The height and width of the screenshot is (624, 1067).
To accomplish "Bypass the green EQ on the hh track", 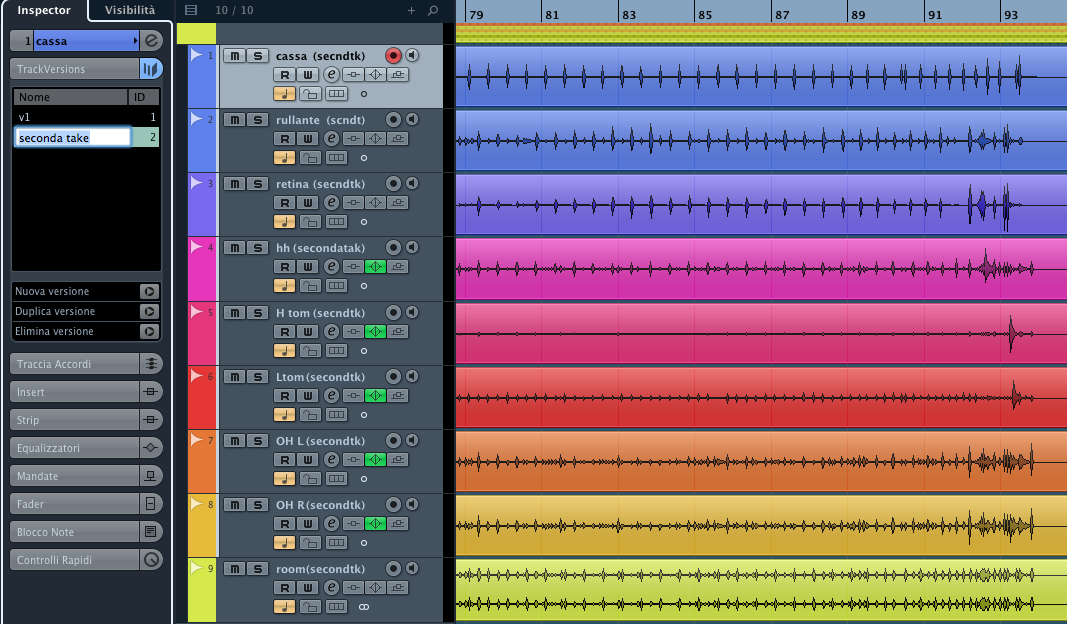I will (x=375, y=267).
